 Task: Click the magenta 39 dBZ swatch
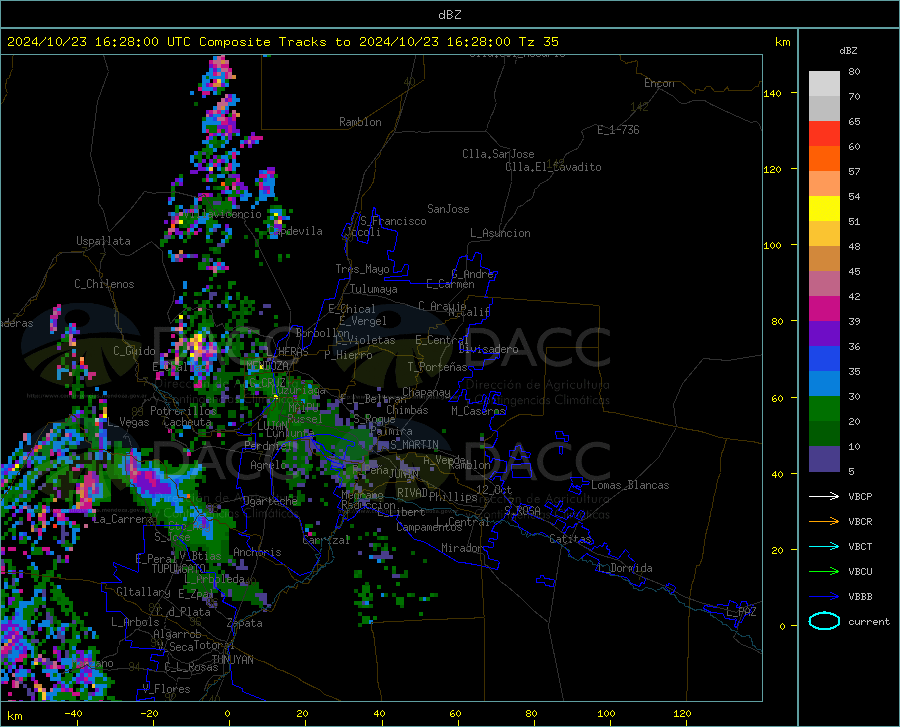point(824,309)
